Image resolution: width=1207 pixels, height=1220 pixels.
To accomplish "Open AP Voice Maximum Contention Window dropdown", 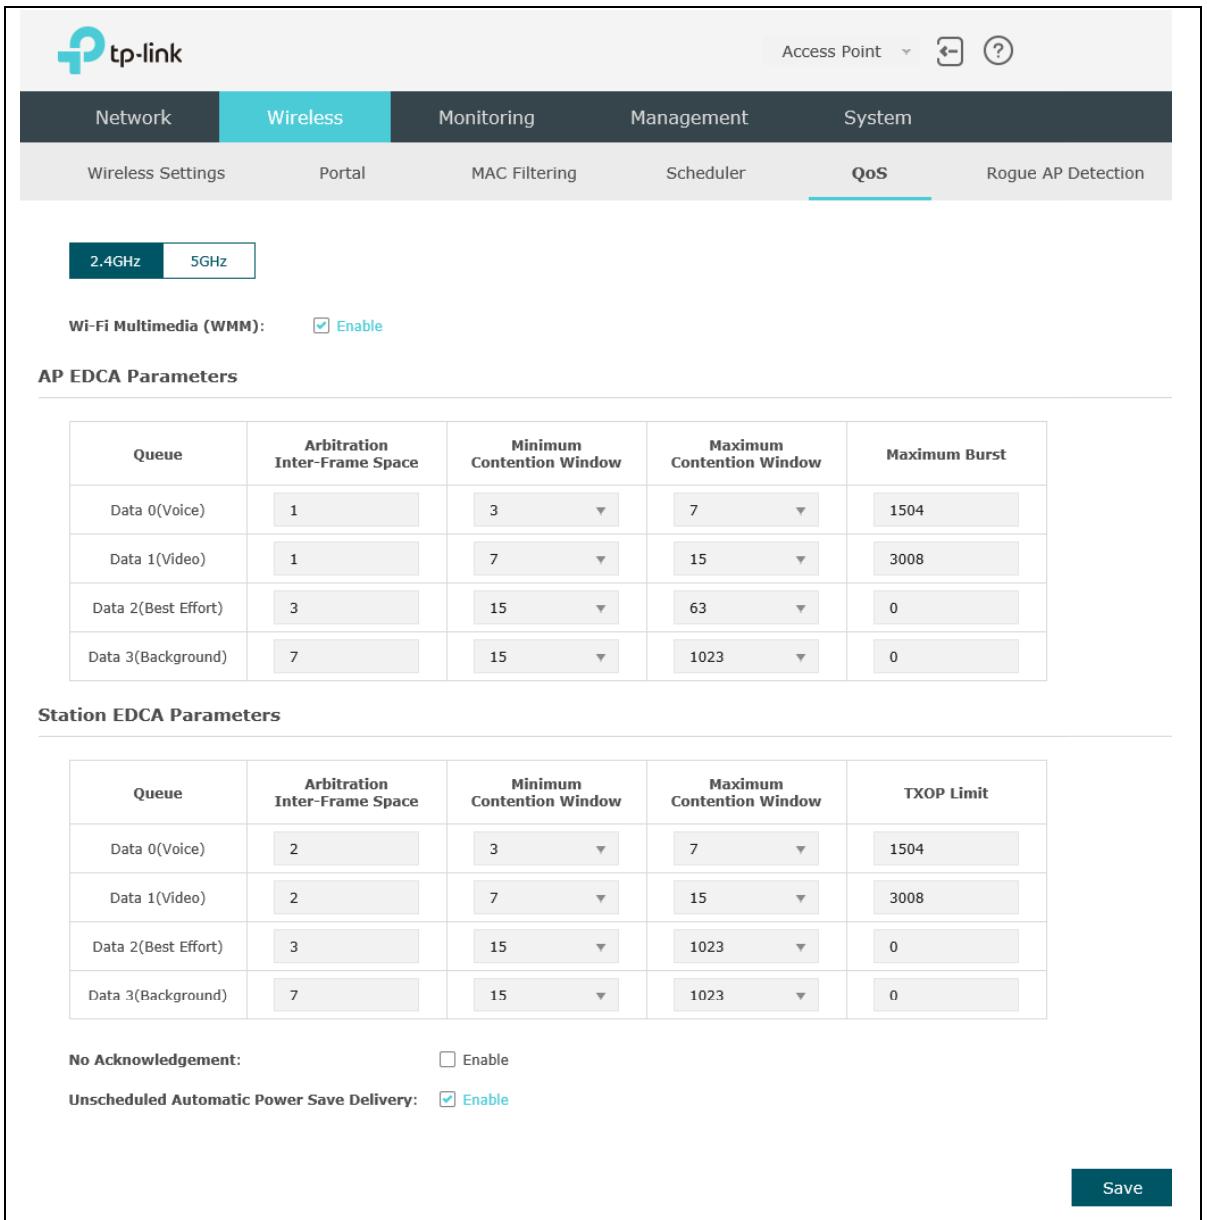I will (746, 510).
